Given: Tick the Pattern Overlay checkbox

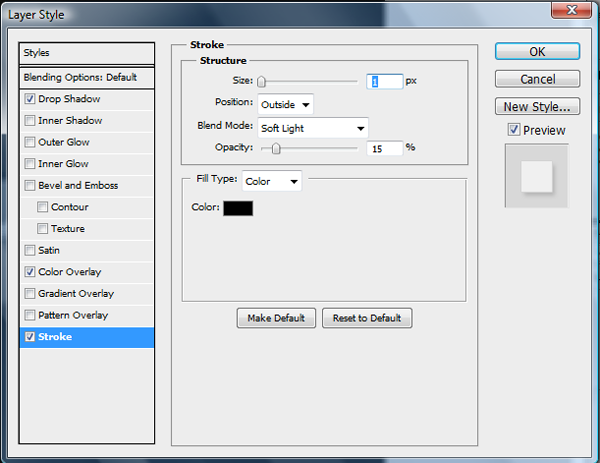Looking at the screenshot, I should [29, 315].
